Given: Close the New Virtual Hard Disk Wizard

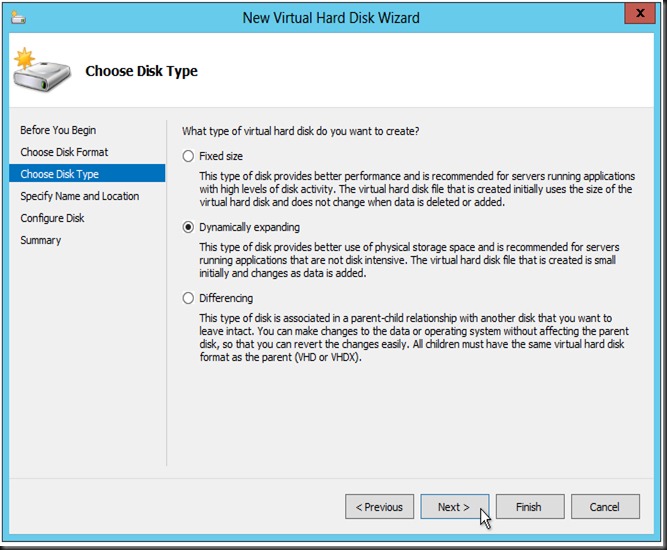Looking at the screenshot, I should 633,14.
